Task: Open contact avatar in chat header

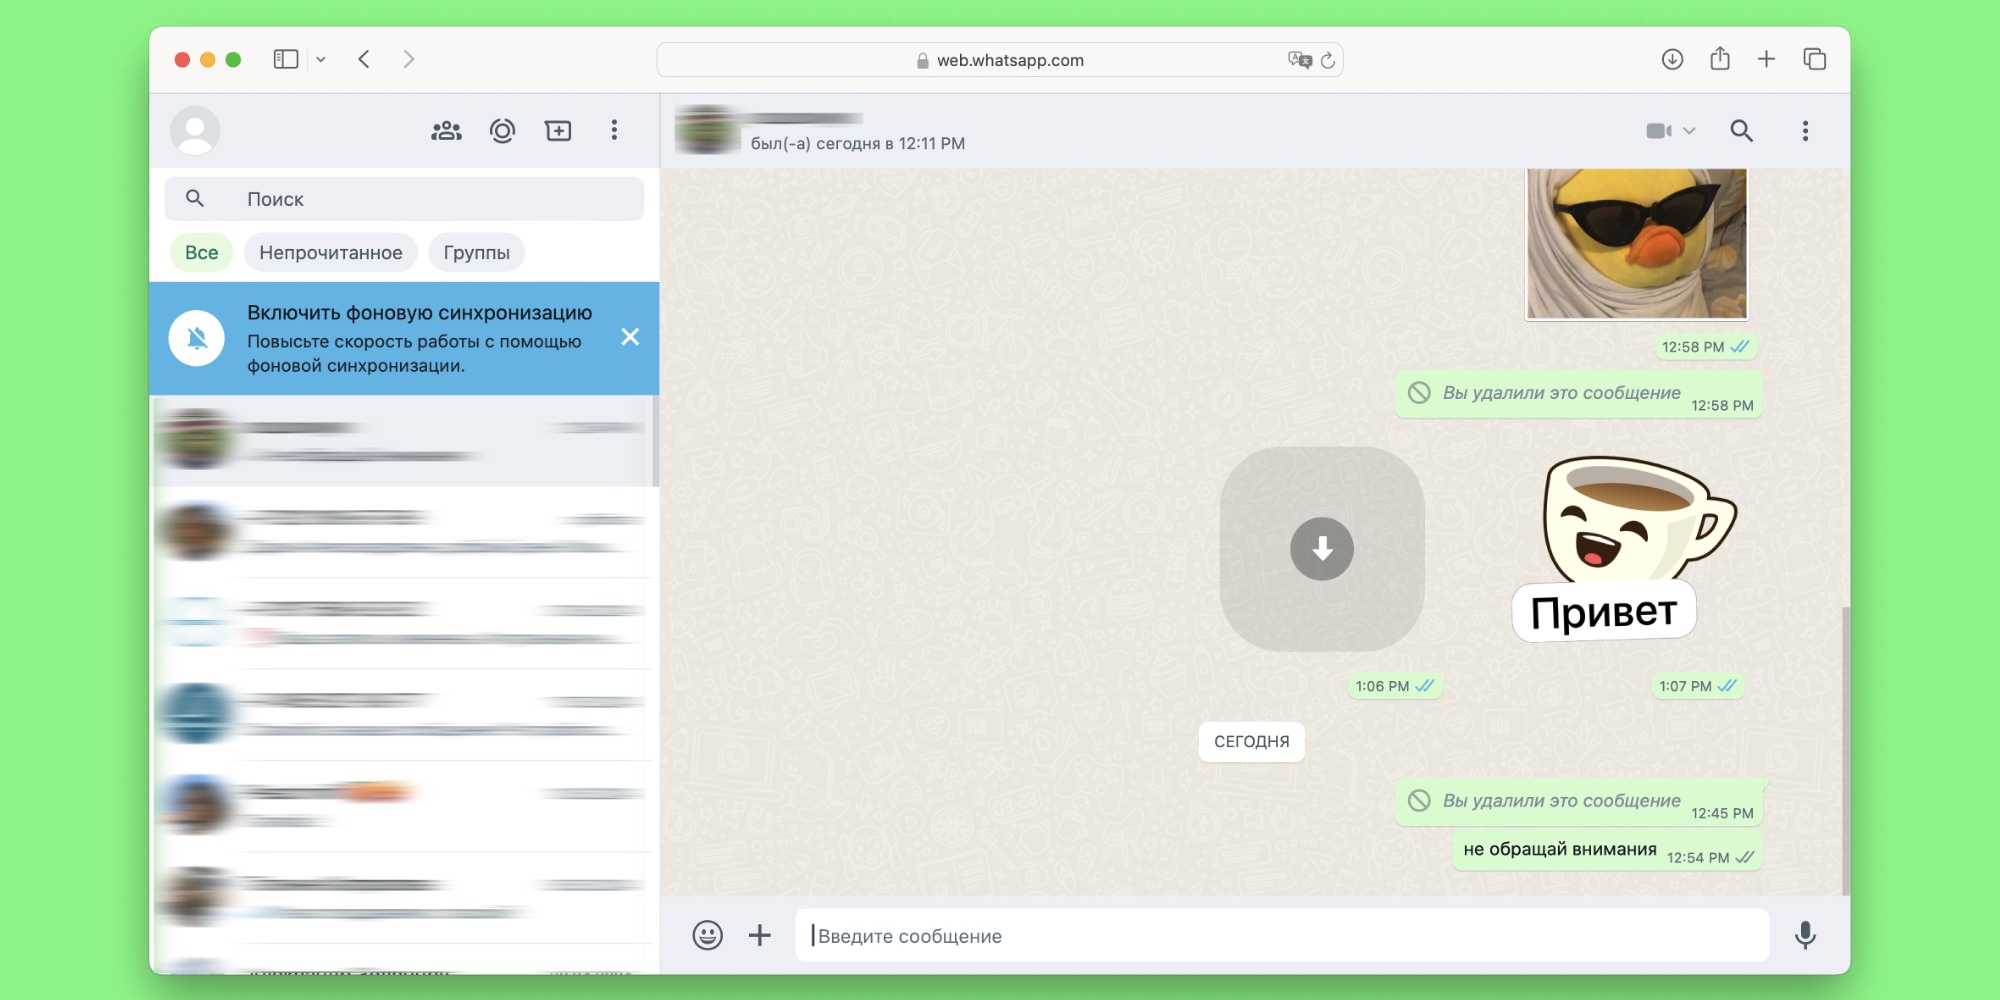Action: 707,130
